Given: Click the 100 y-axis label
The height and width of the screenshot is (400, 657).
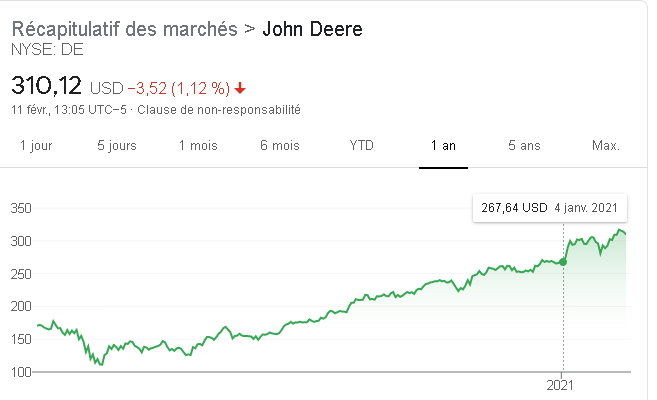Looking at the screenshot, I should (23, 372).
